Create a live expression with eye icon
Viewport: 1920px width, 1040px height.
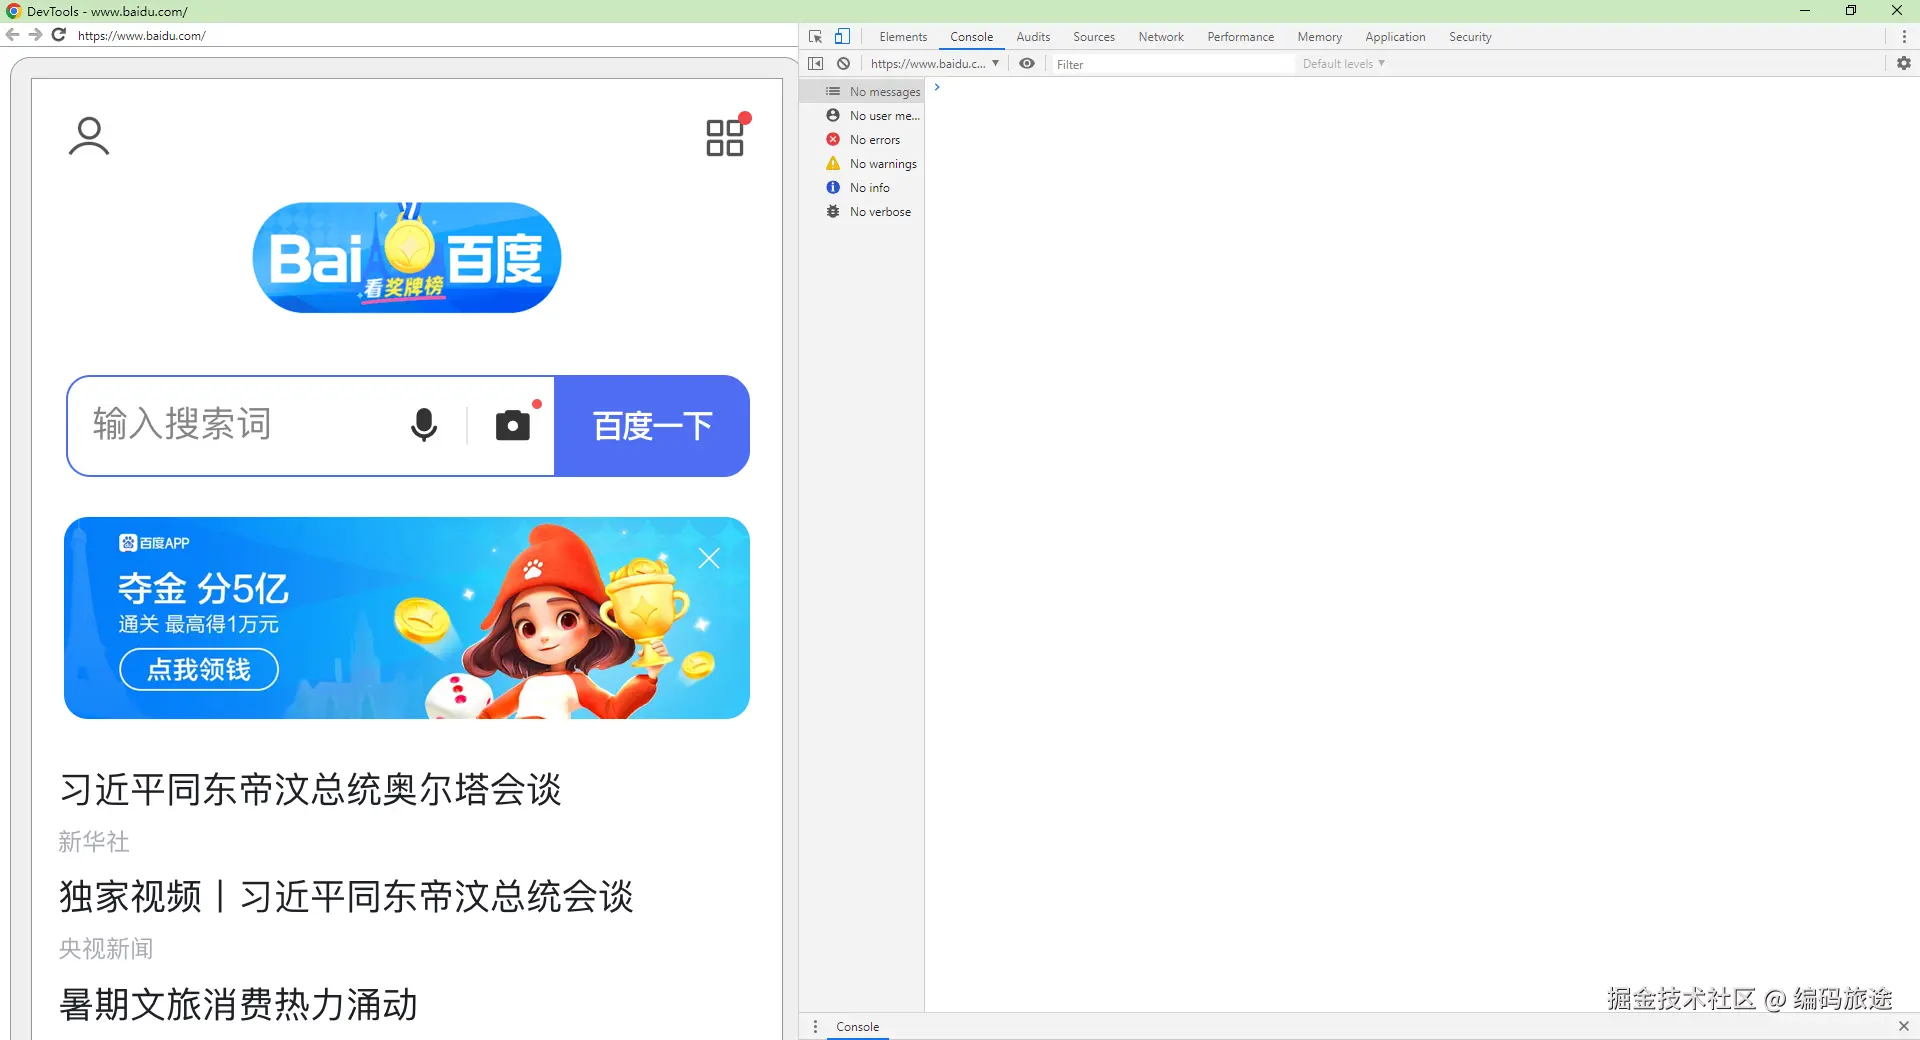coord(1027,64)
